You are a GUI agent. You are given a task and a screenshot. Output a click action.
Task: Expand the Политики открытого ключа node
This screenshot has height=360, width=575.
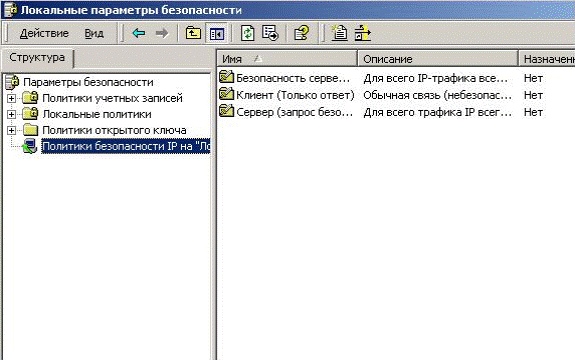pos(11,130)
